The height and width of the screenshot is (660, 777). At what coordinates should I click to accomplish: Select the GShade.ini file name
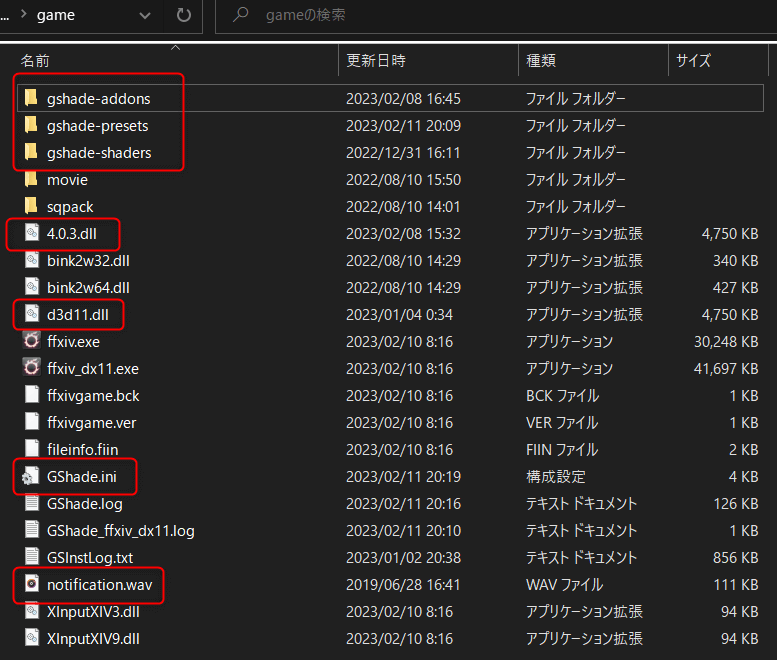[x=82, y=477]
